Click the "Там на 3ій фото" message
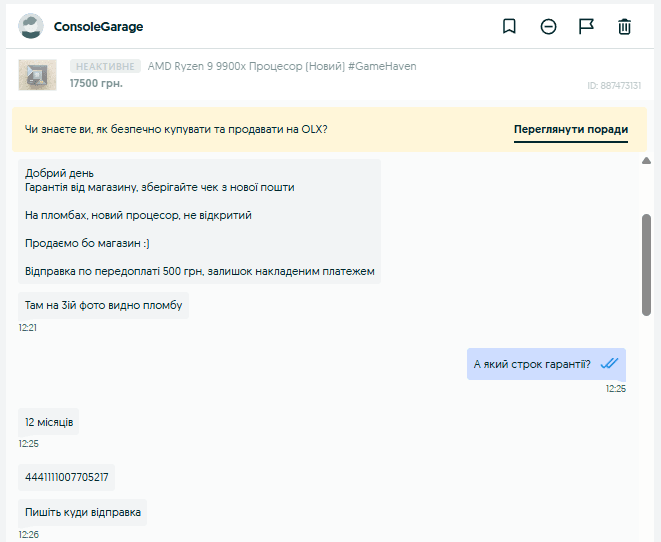Viewport: 661px width, 542px height. (x=104, y=305)
